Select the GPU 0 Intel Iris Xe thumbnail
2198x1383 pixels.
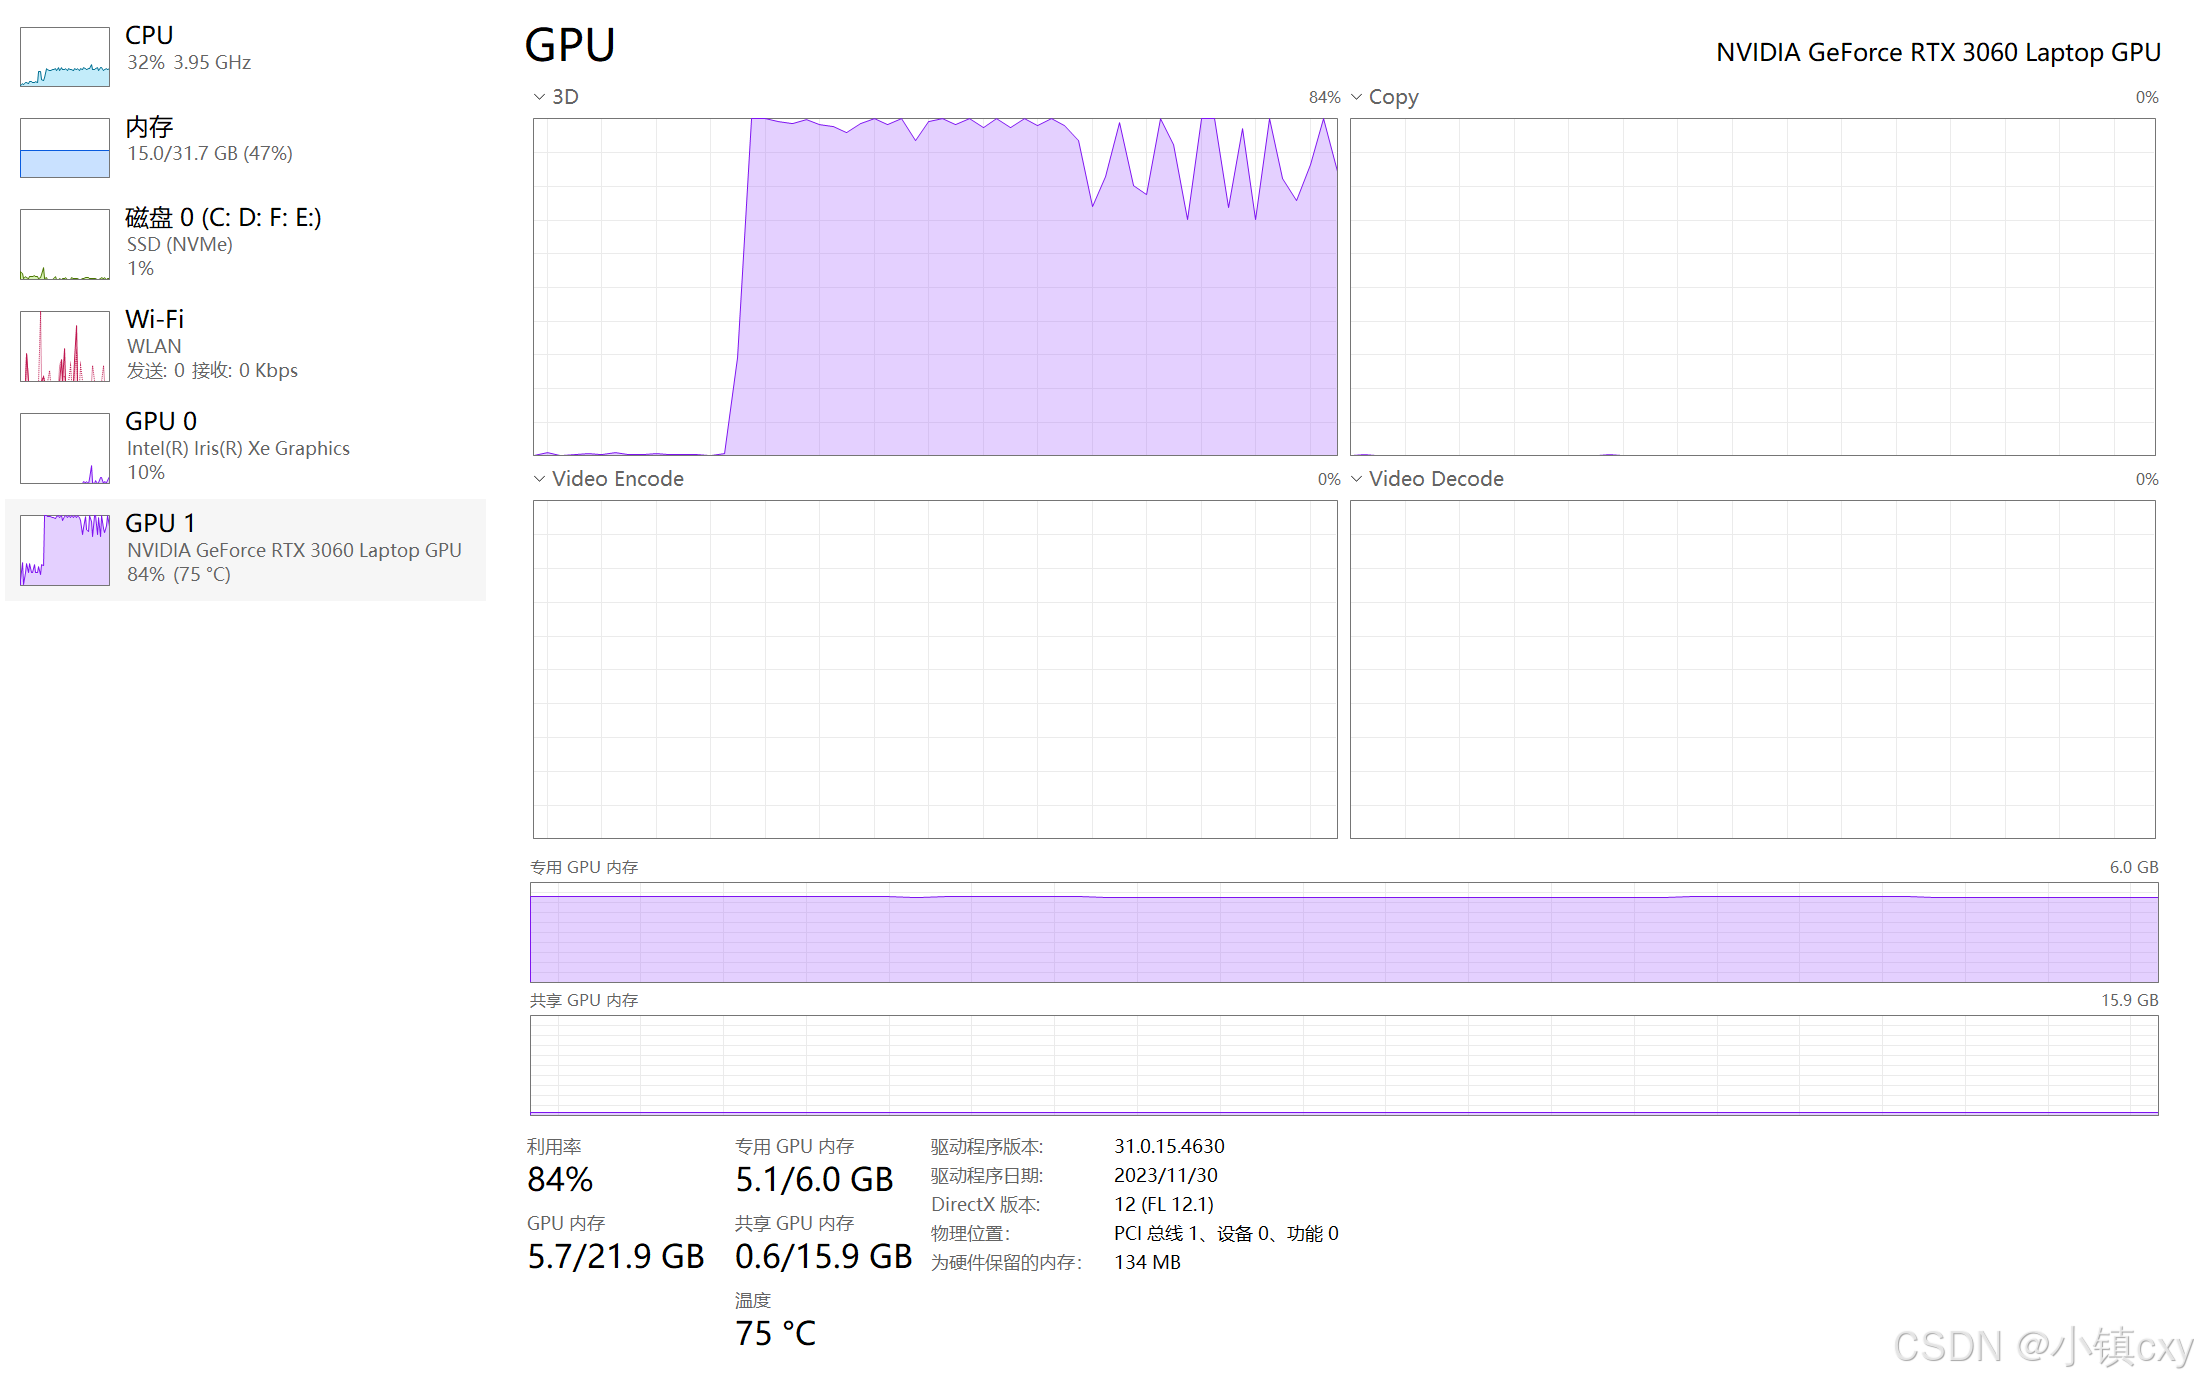(x=65, y=448)
